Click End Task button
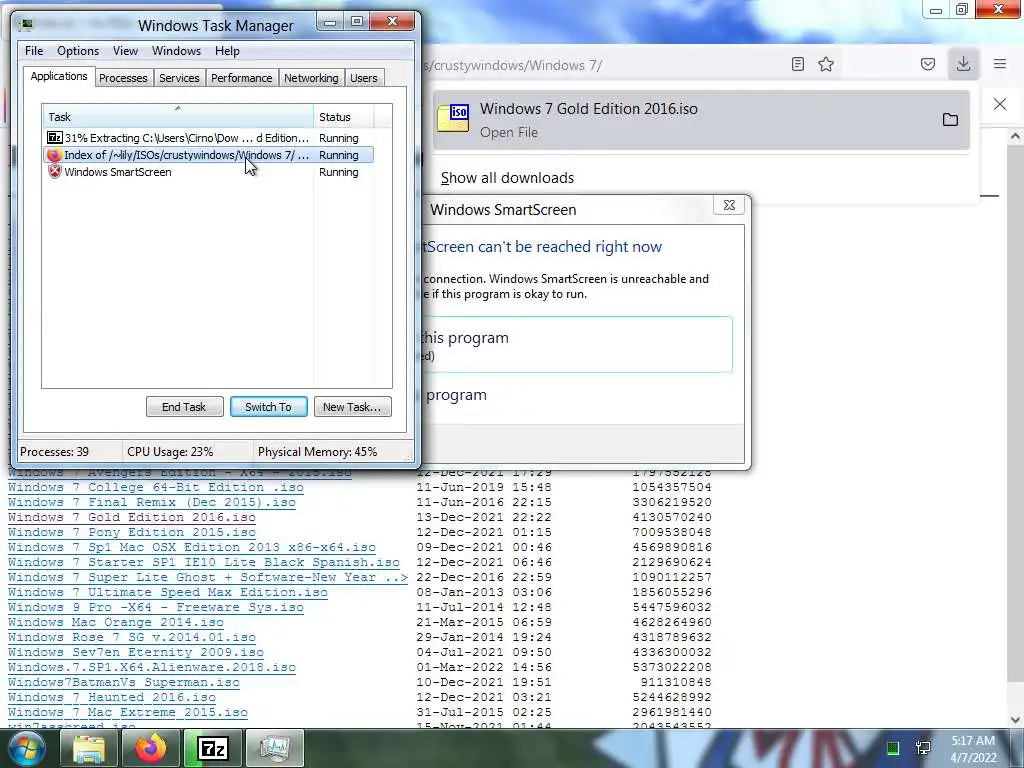This screenshot has width=1024, height=768. (x=184, y=407)
